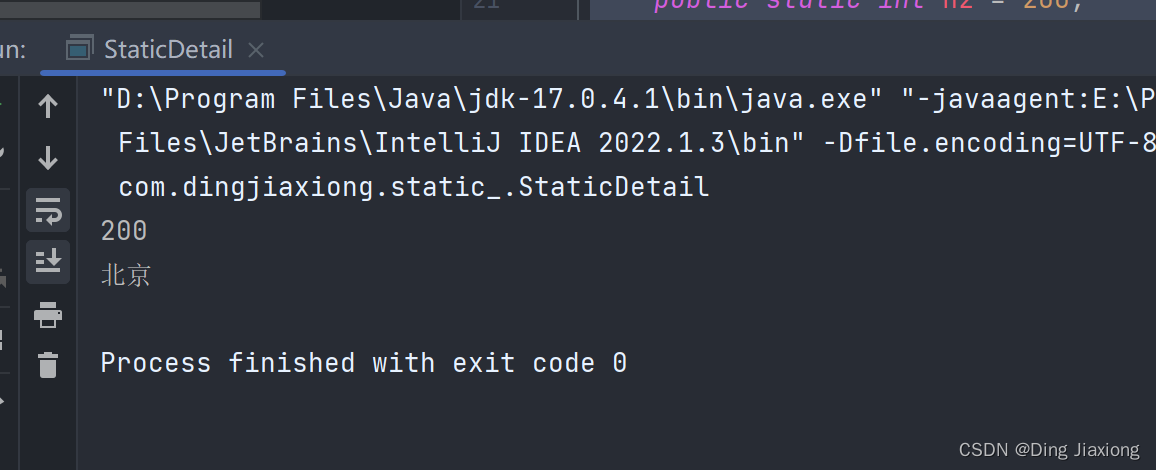Select the StaticDetail run tab
This screenshot has width=1156, height=470.
(167, 49)
